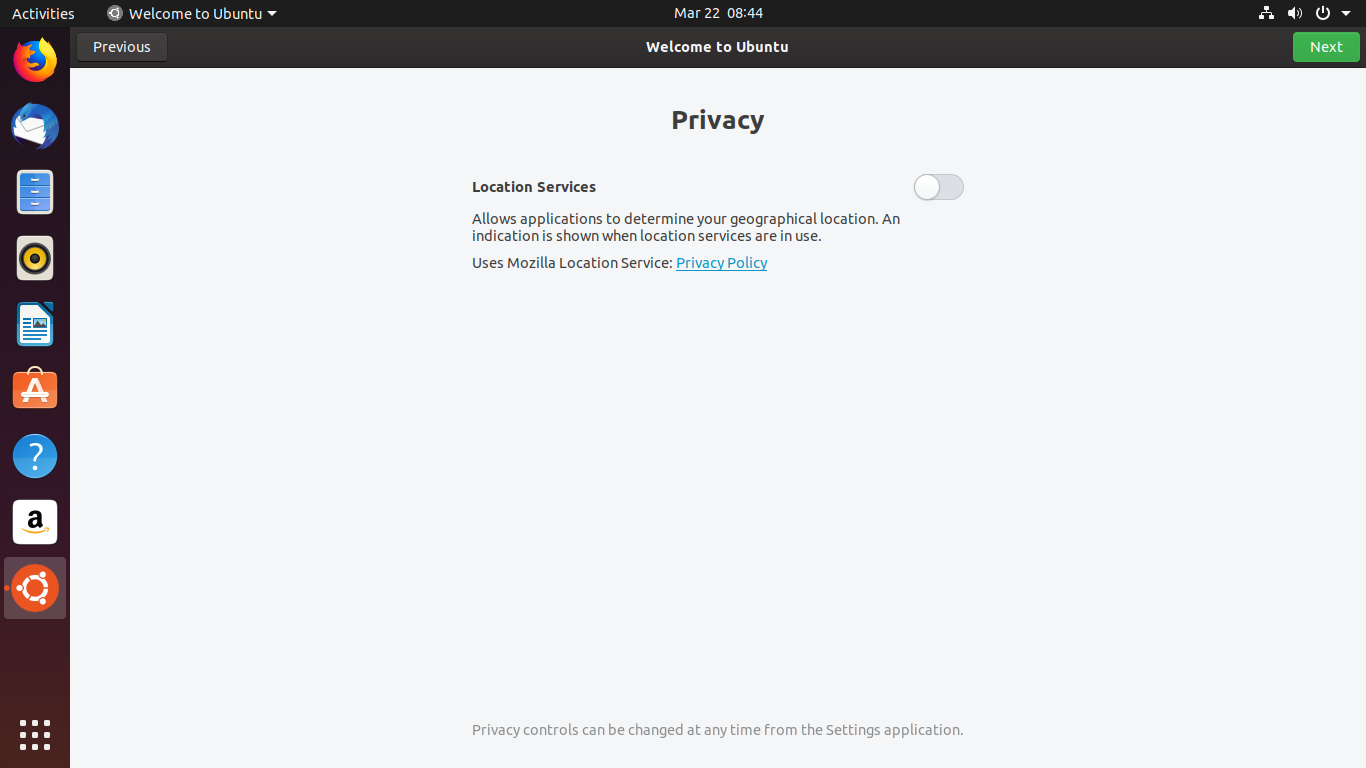Click the 'Privacy controls can be changed' note
Screen dimensions: 1366x768
point(717,730)
